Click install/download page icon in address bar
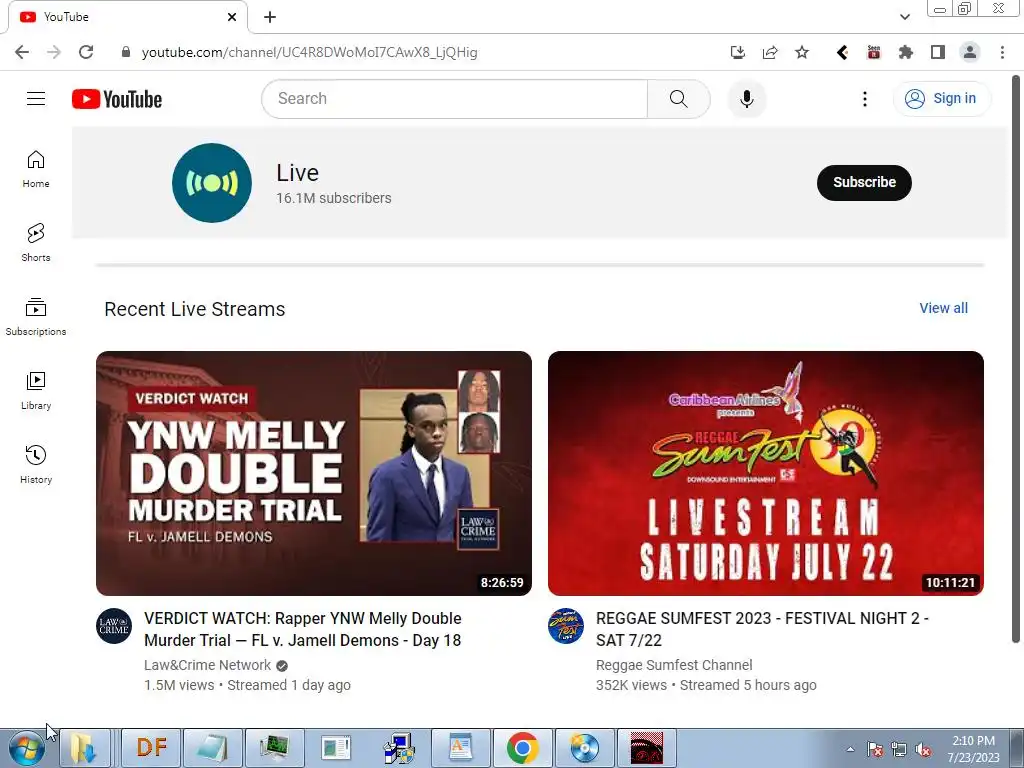Image resolution: width=1024 pixels, height=768 pixels. (737, 52)
